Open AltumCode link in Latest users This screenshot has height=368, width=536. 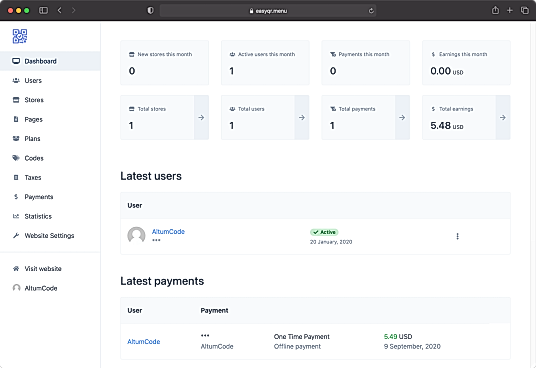(168, 231)
